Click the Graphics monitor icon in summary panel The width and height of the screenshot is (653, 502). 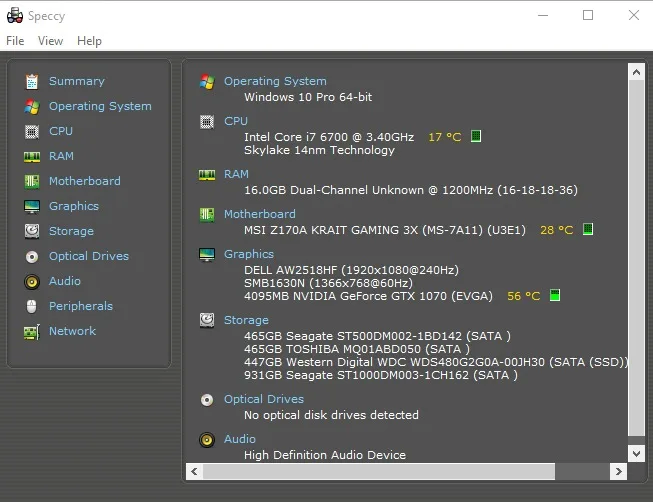click(207, 255)
